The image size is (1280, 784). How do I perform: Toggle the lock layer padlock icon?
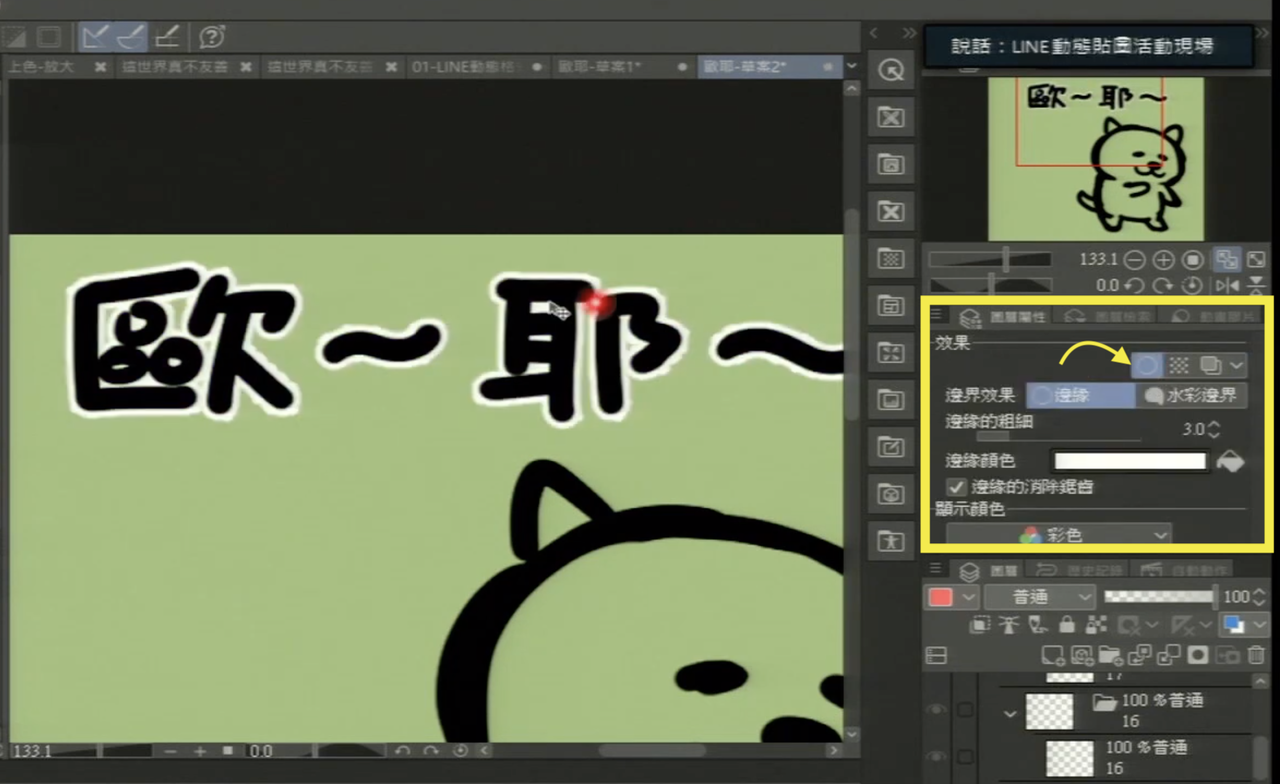click(1067, 625)
